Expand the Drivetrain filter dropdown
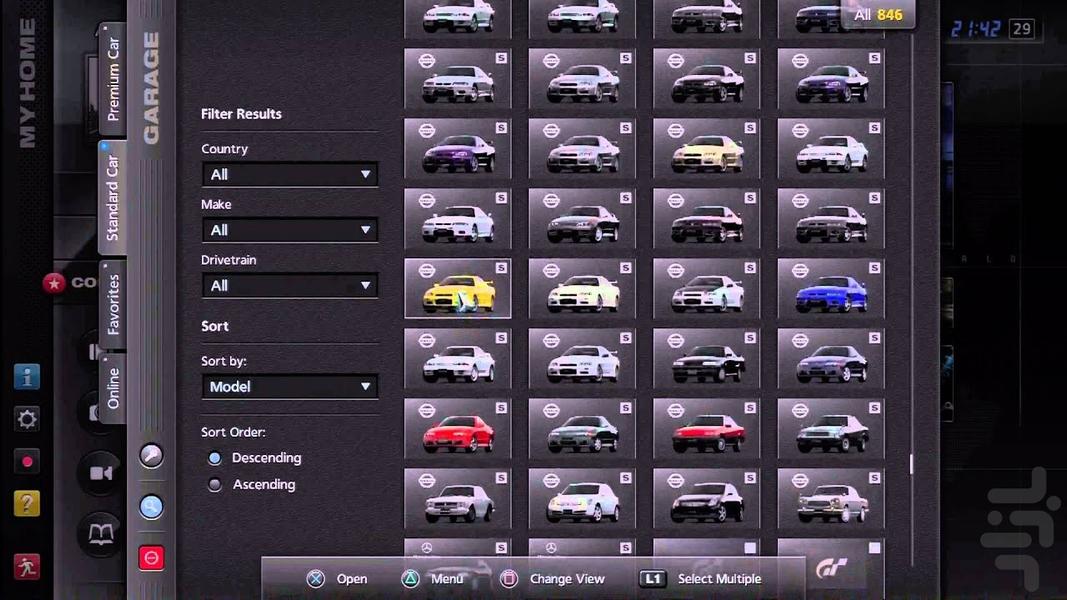The height and width of the screenshot is (600, 1067). [x=290, y=286]
